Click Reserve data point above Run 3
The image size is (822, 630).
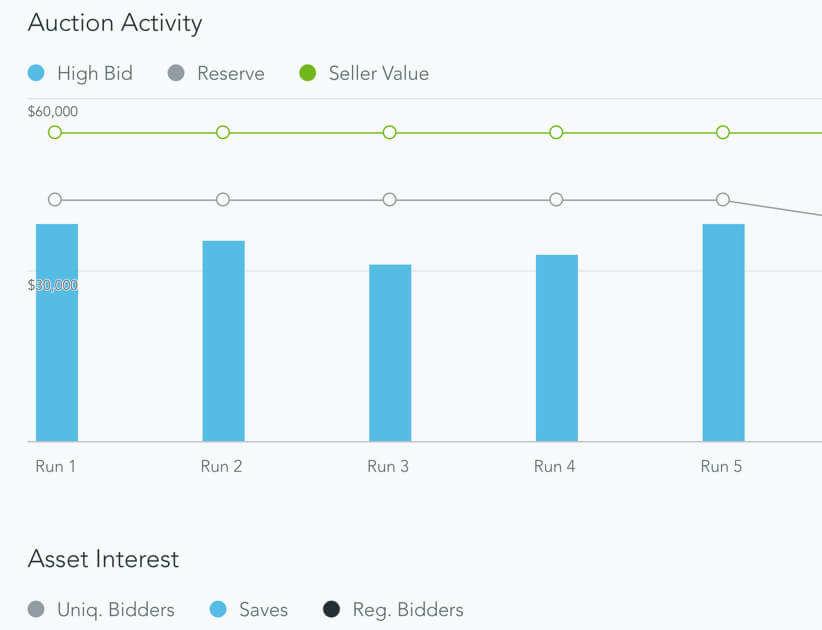390,200
